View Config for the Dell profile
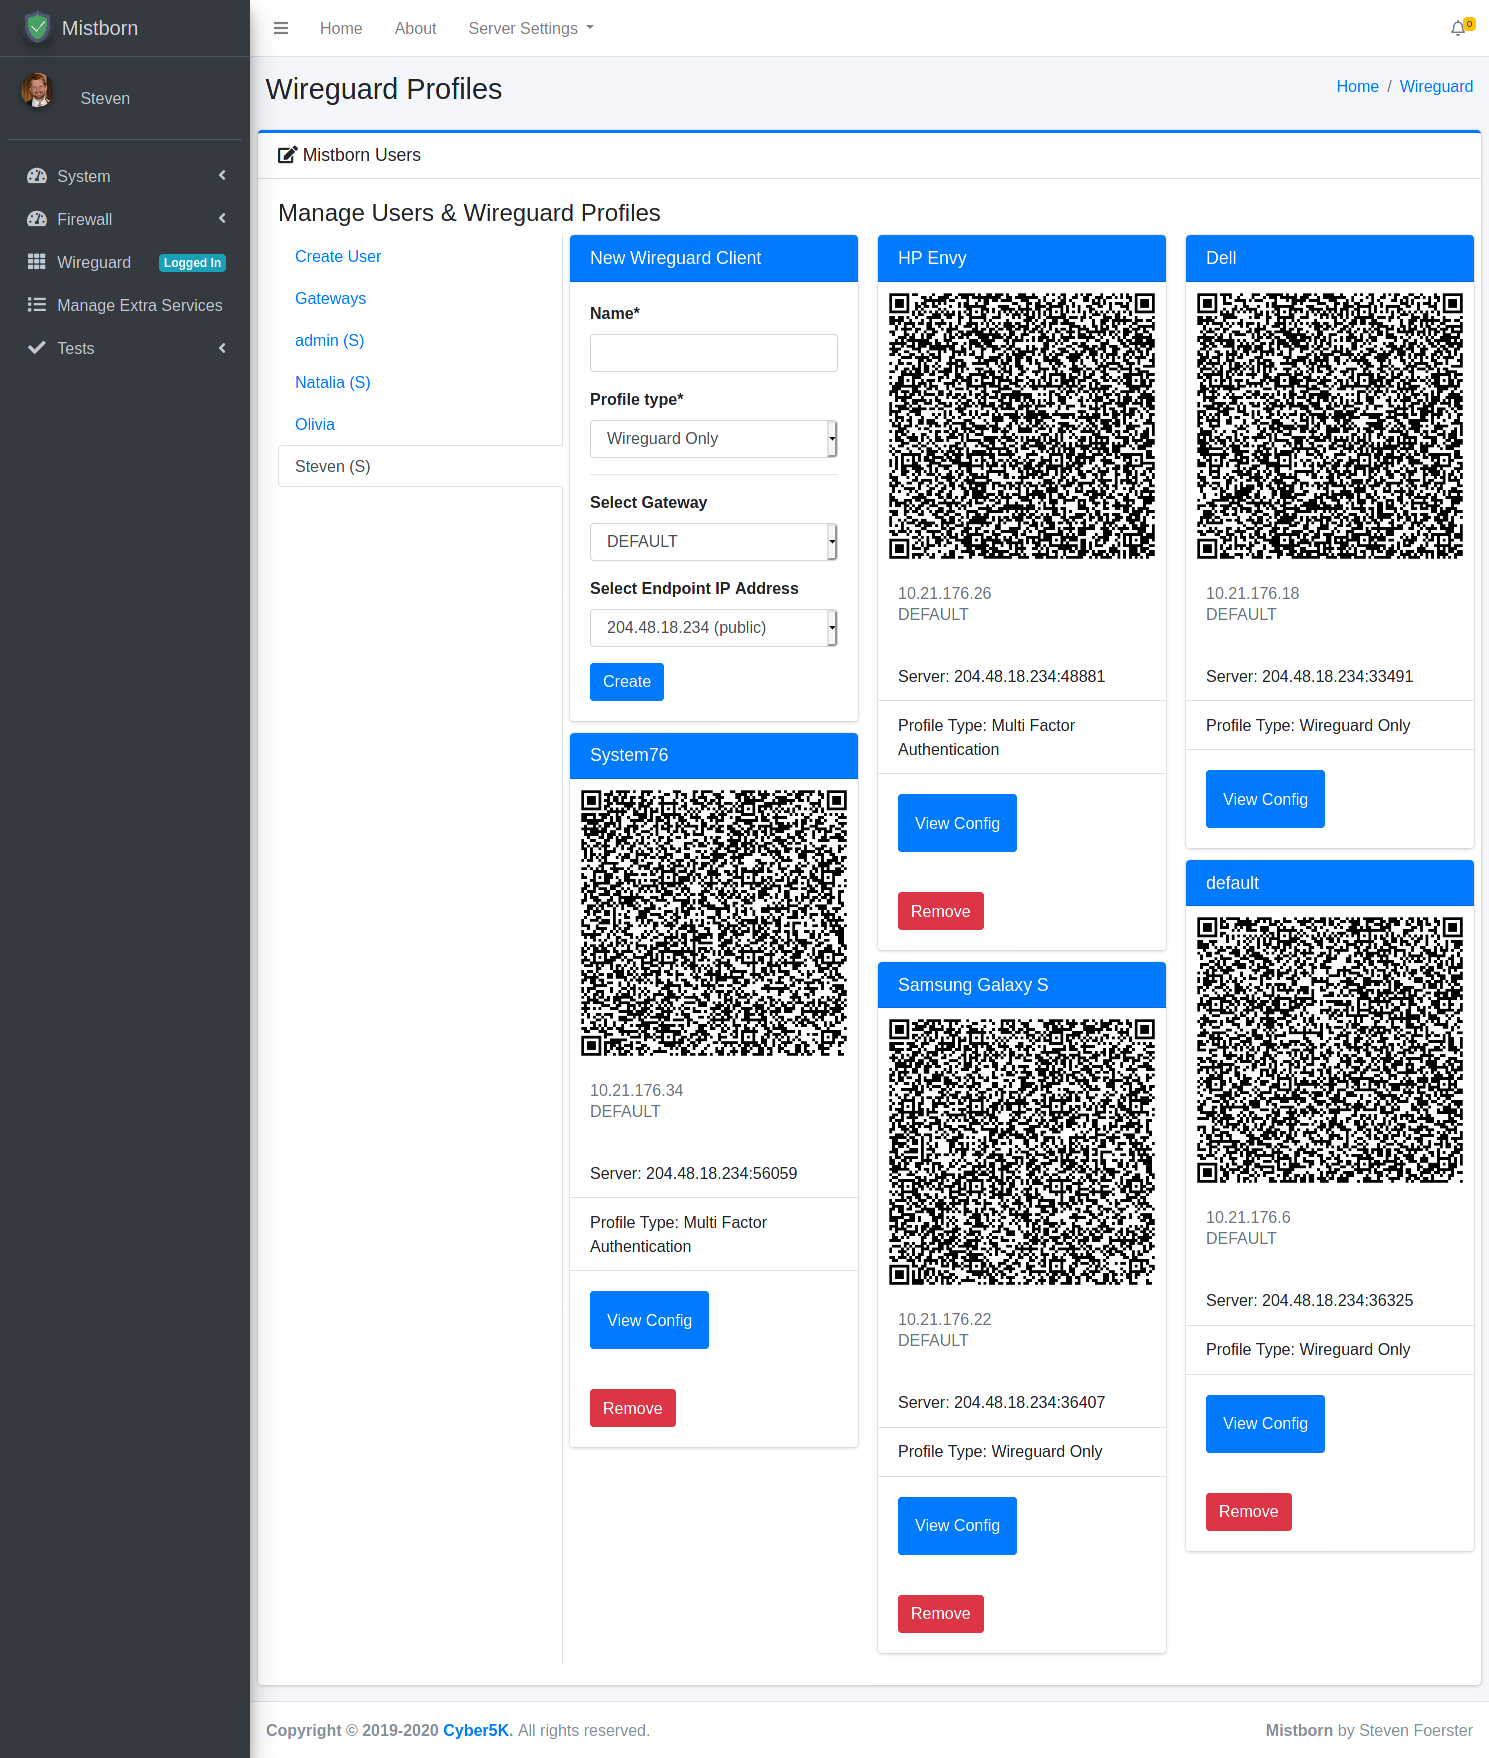The height and width of the screenshot is (1758, 1489). (1265, 799)
